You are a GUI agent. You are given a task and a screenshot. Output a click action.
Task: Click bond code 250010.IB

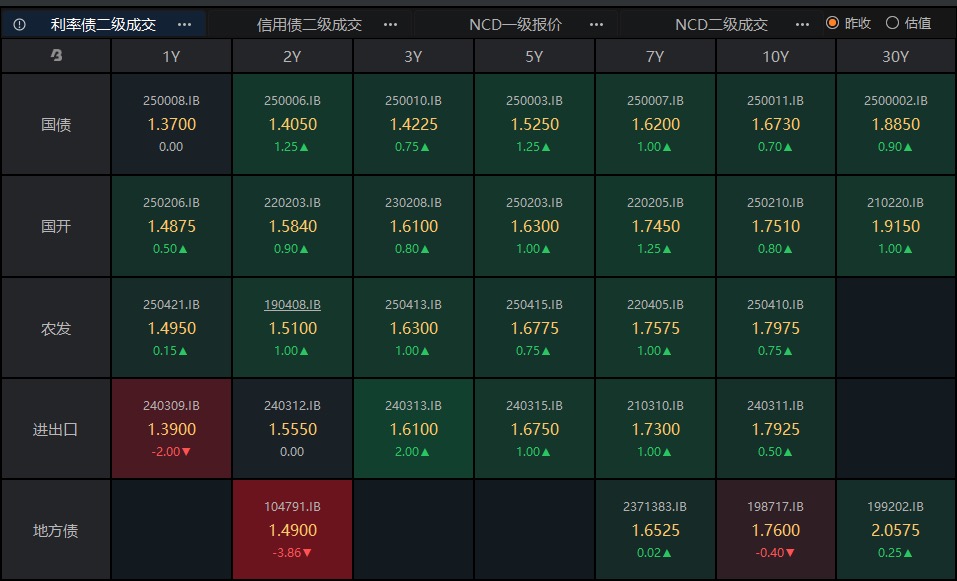413,101
